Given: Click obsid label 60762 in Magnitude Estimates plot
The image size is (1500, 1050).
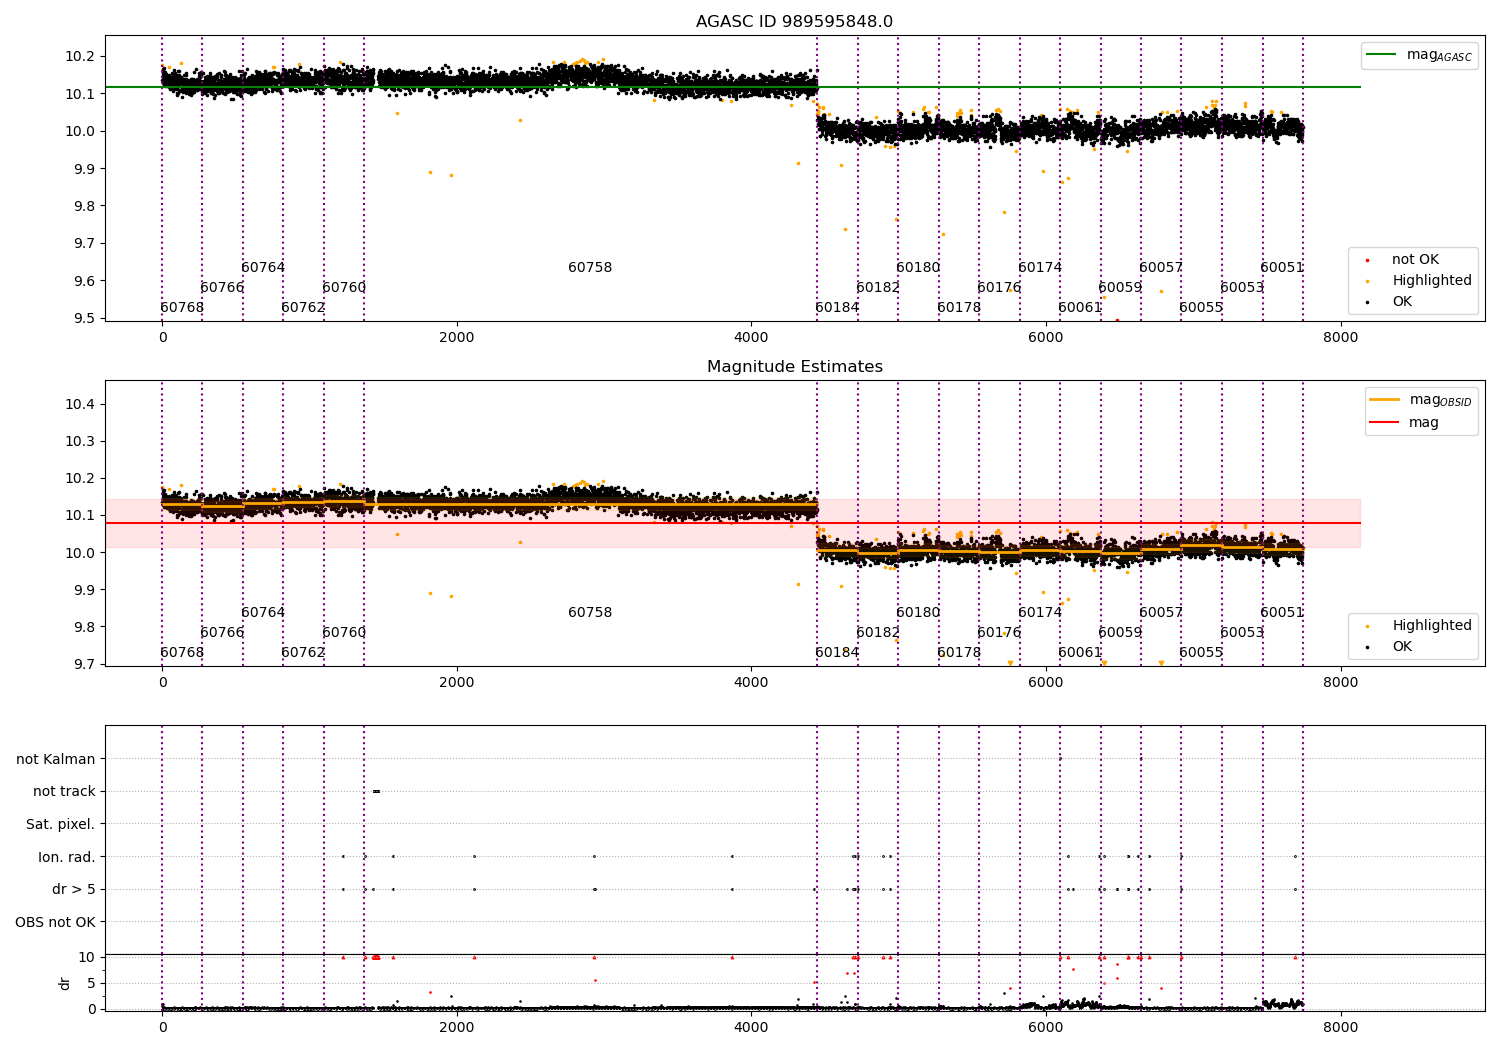Looking at the screenshot, I should pyautogui.click(x=303, y=653).
